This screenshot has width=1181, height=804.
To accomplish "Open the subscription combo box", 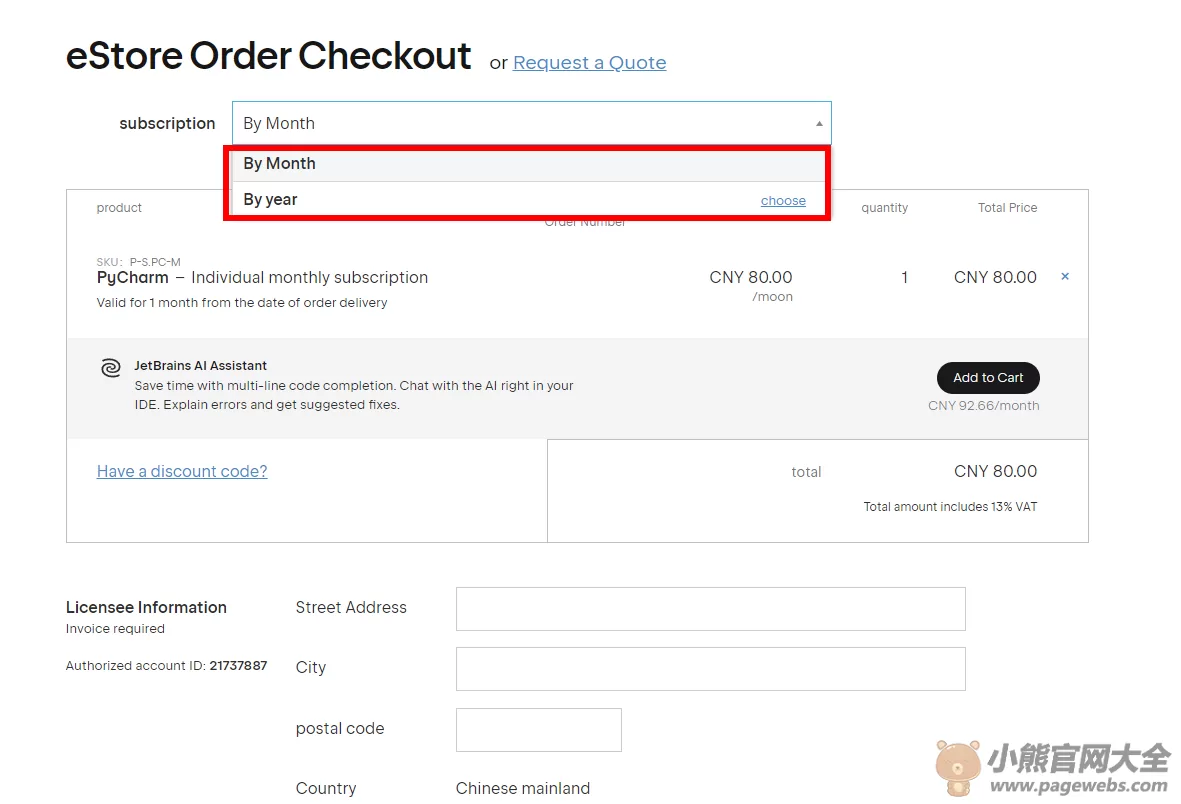I will pos(532,123).
